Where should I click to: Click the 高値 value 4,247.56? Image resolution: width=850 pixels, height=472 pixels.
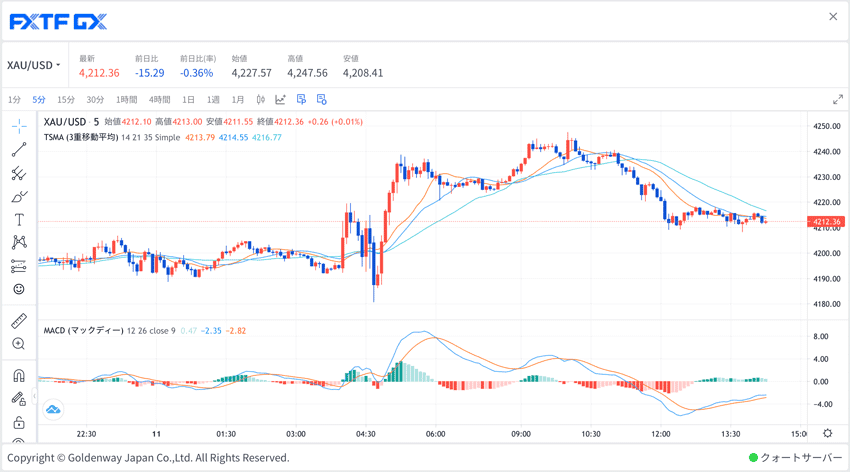[307, 73]
